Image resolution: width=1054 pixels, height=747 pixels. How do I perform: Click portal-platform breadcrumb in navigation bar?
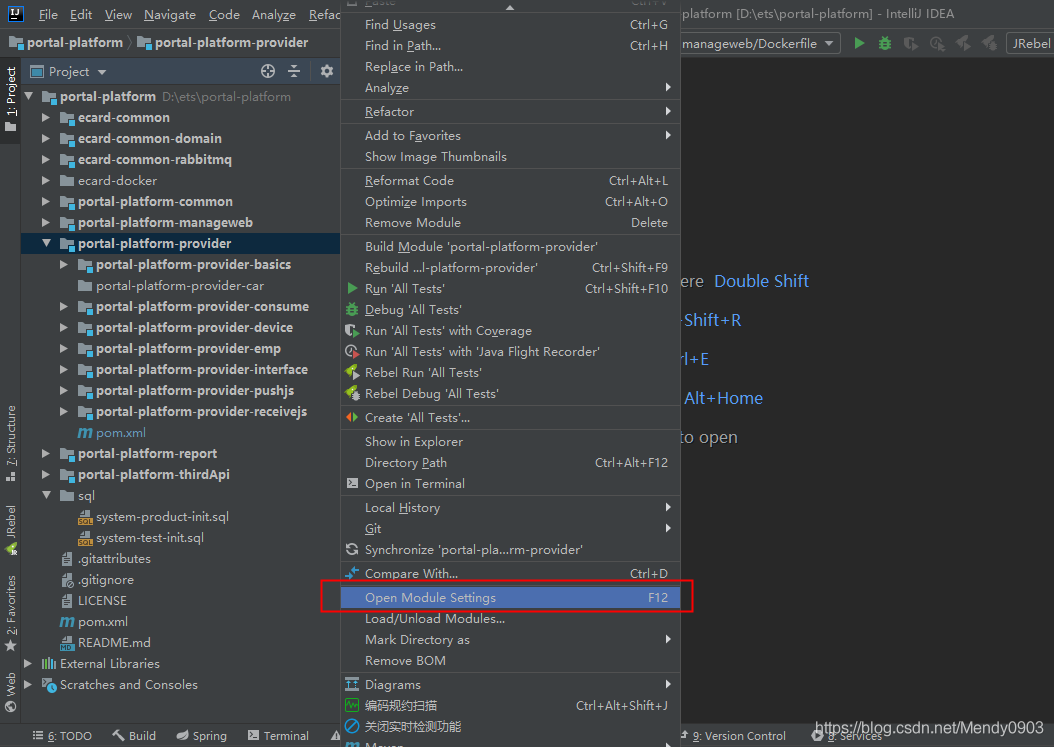point(66,42)
